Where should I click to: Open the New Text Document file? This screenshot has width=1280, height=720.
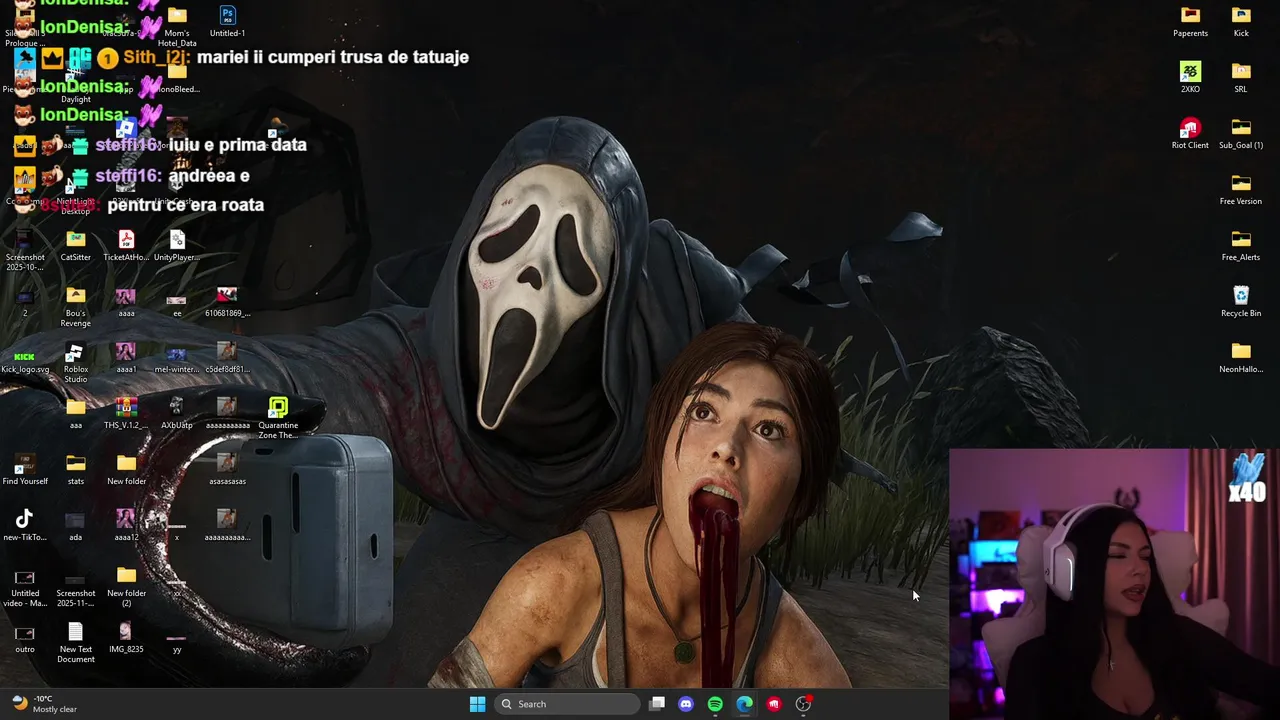[76, 631]
